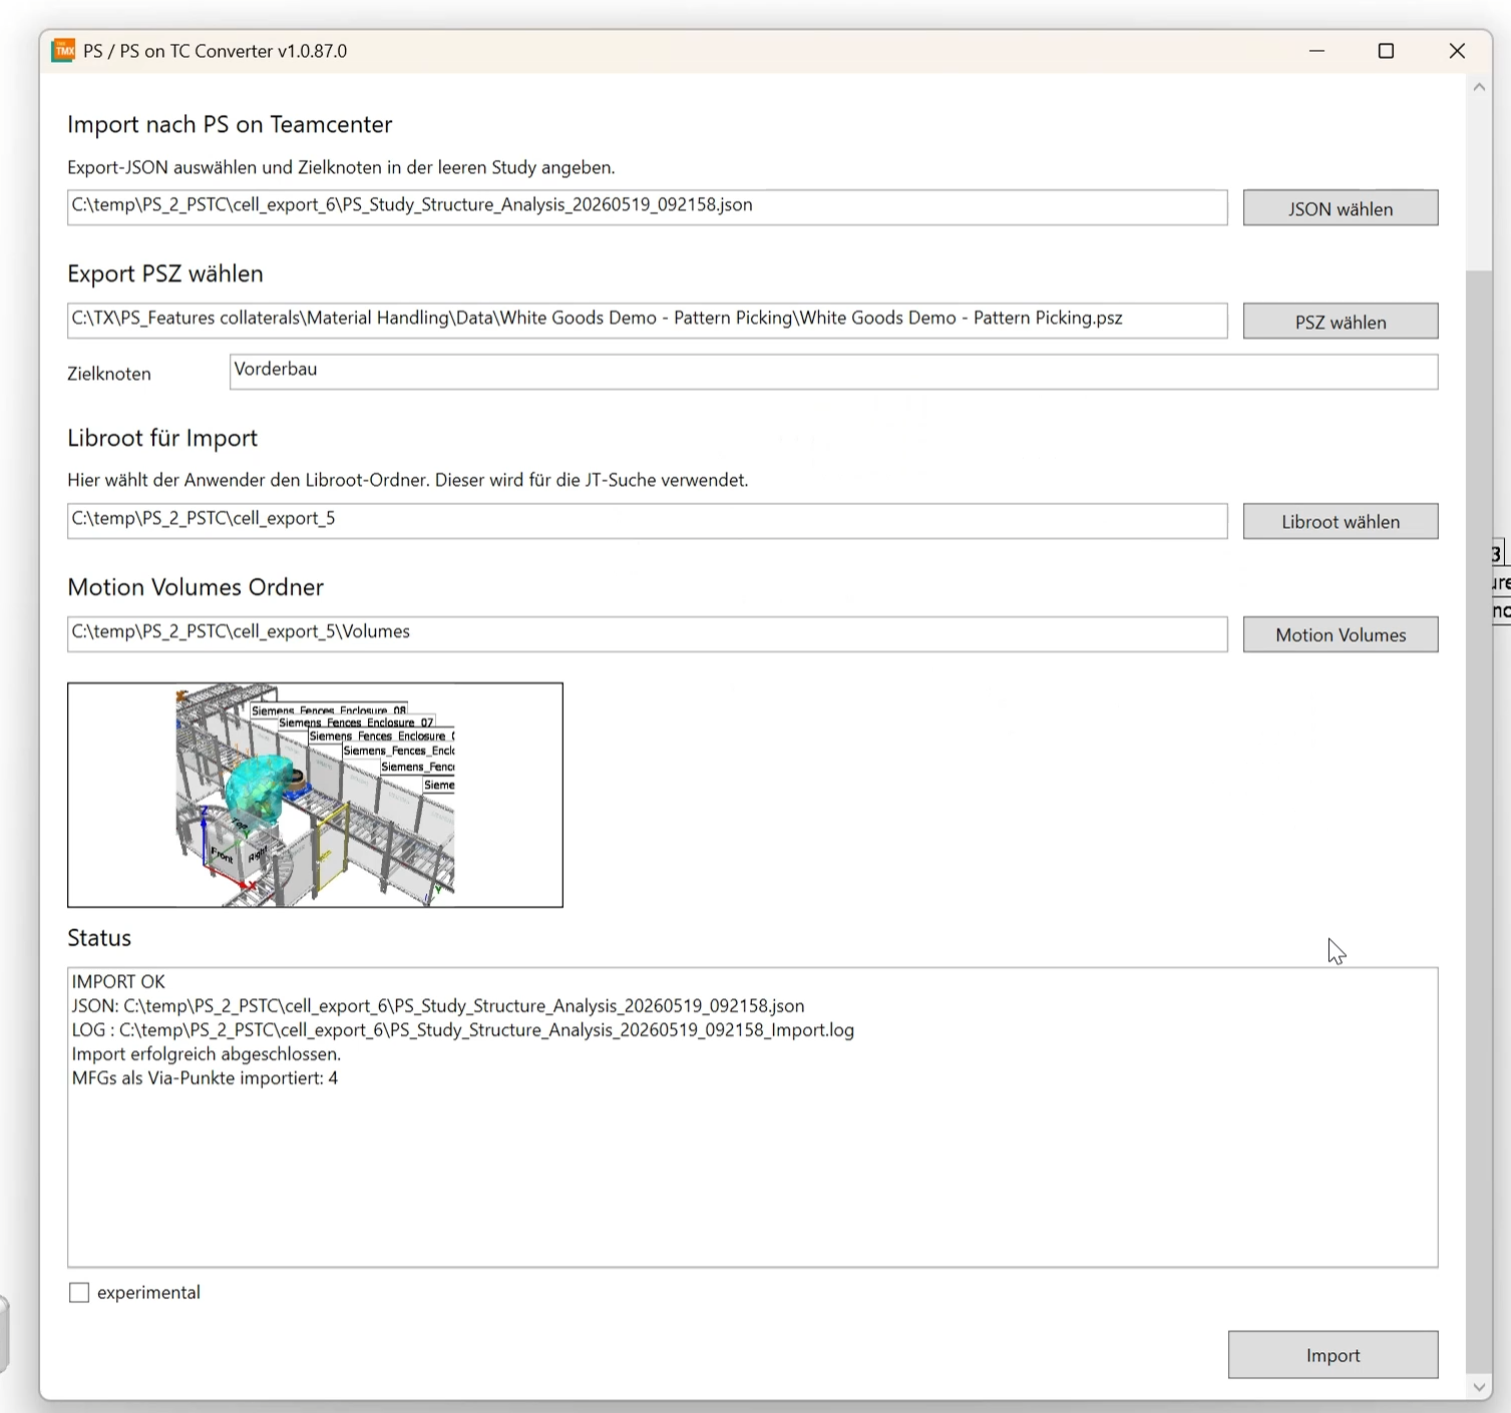Click the PSZ wählen button

1340,321
